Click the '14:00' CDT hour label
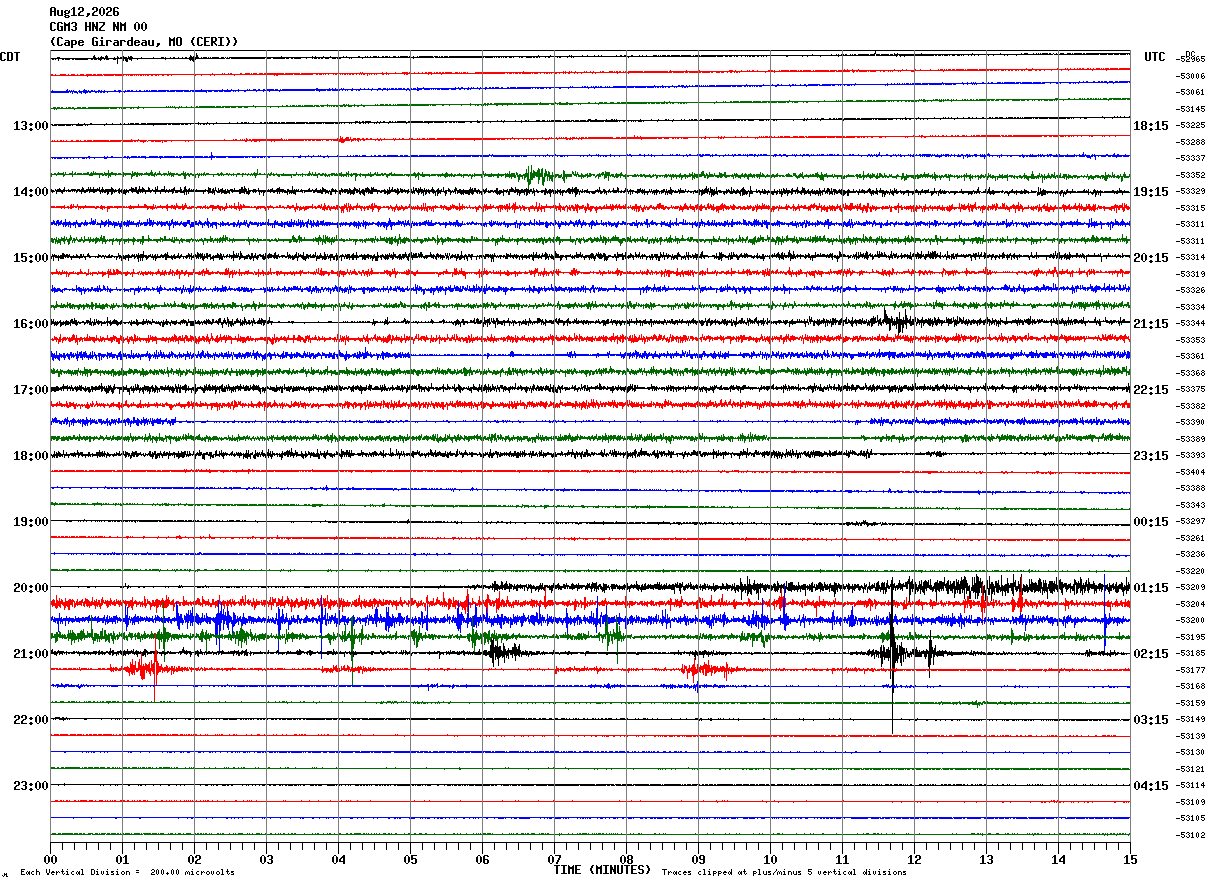1210x886 pixels. 30,192
